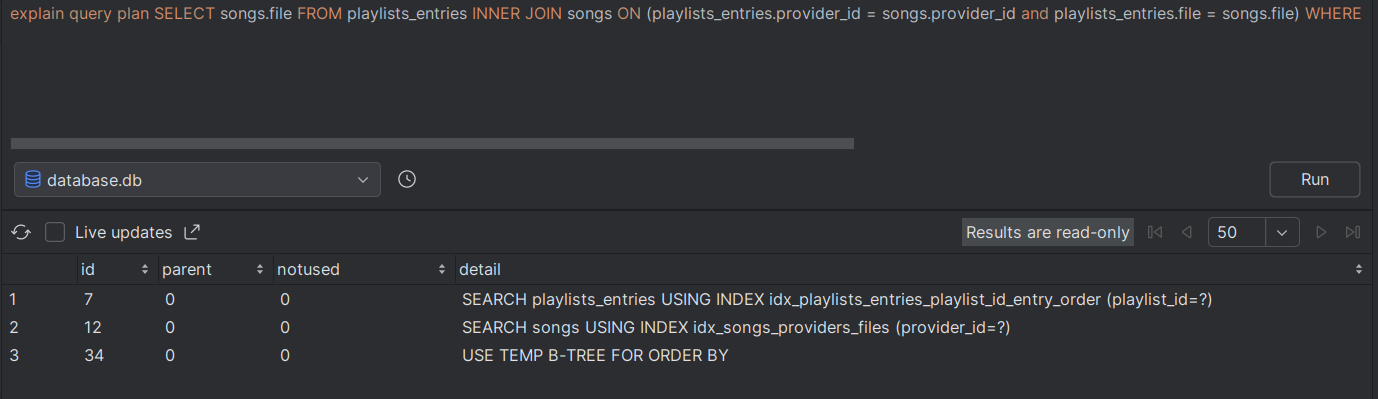Go to first results page icon
Screen dimensions: 1378x399
pyautogui.click(x=1155, y=232)
